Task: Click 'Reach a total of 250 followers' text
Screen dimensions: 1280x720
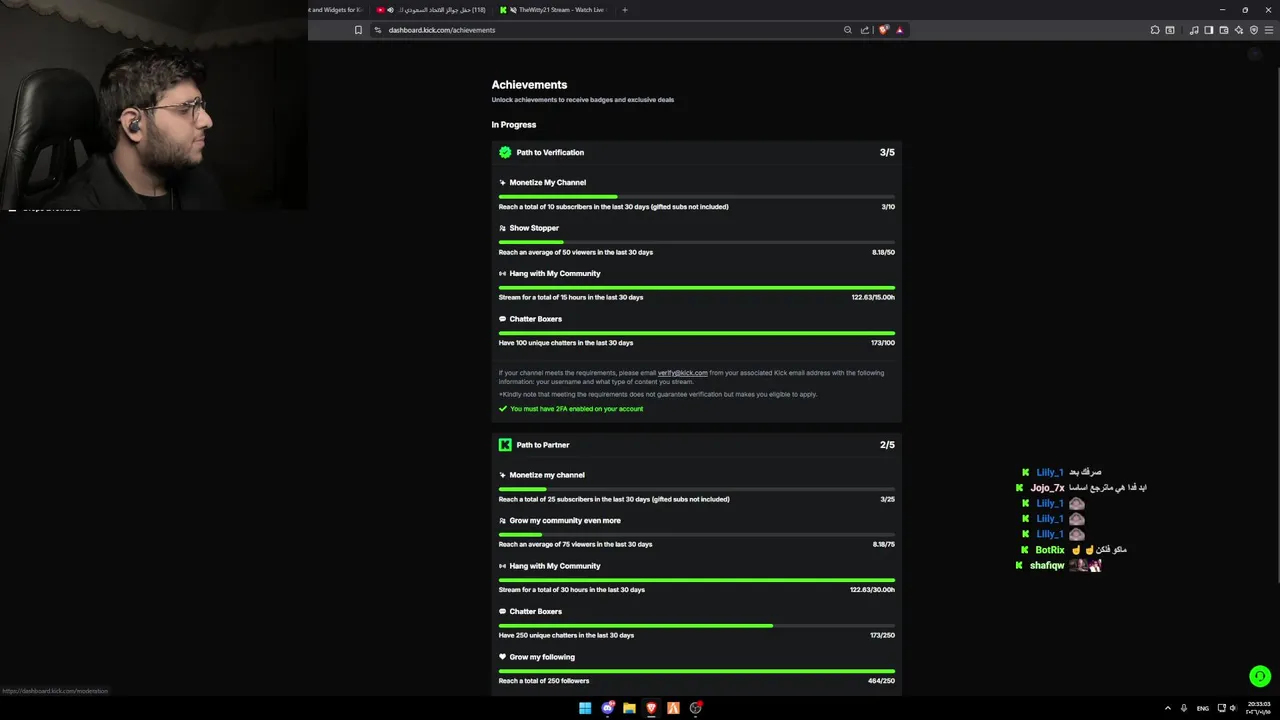Action: (x=544, y=681)
